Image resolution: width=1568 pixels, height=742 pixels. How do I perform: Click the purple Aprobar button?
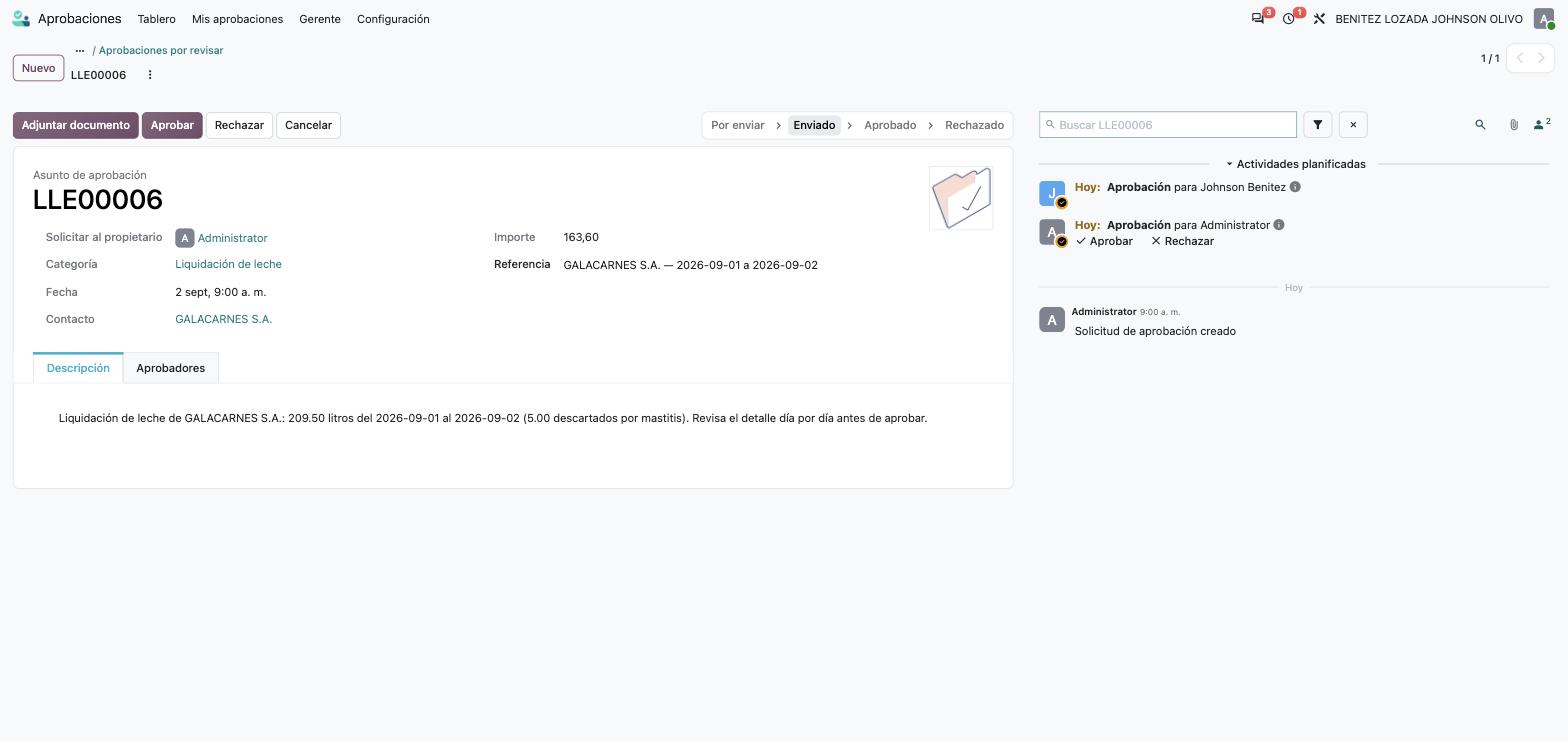[172, 125]
